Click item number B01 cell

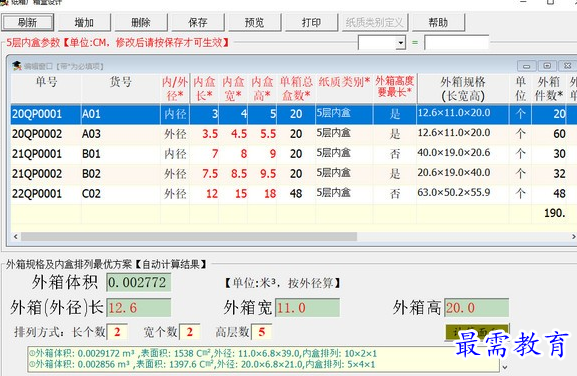[x=121, y=154]
